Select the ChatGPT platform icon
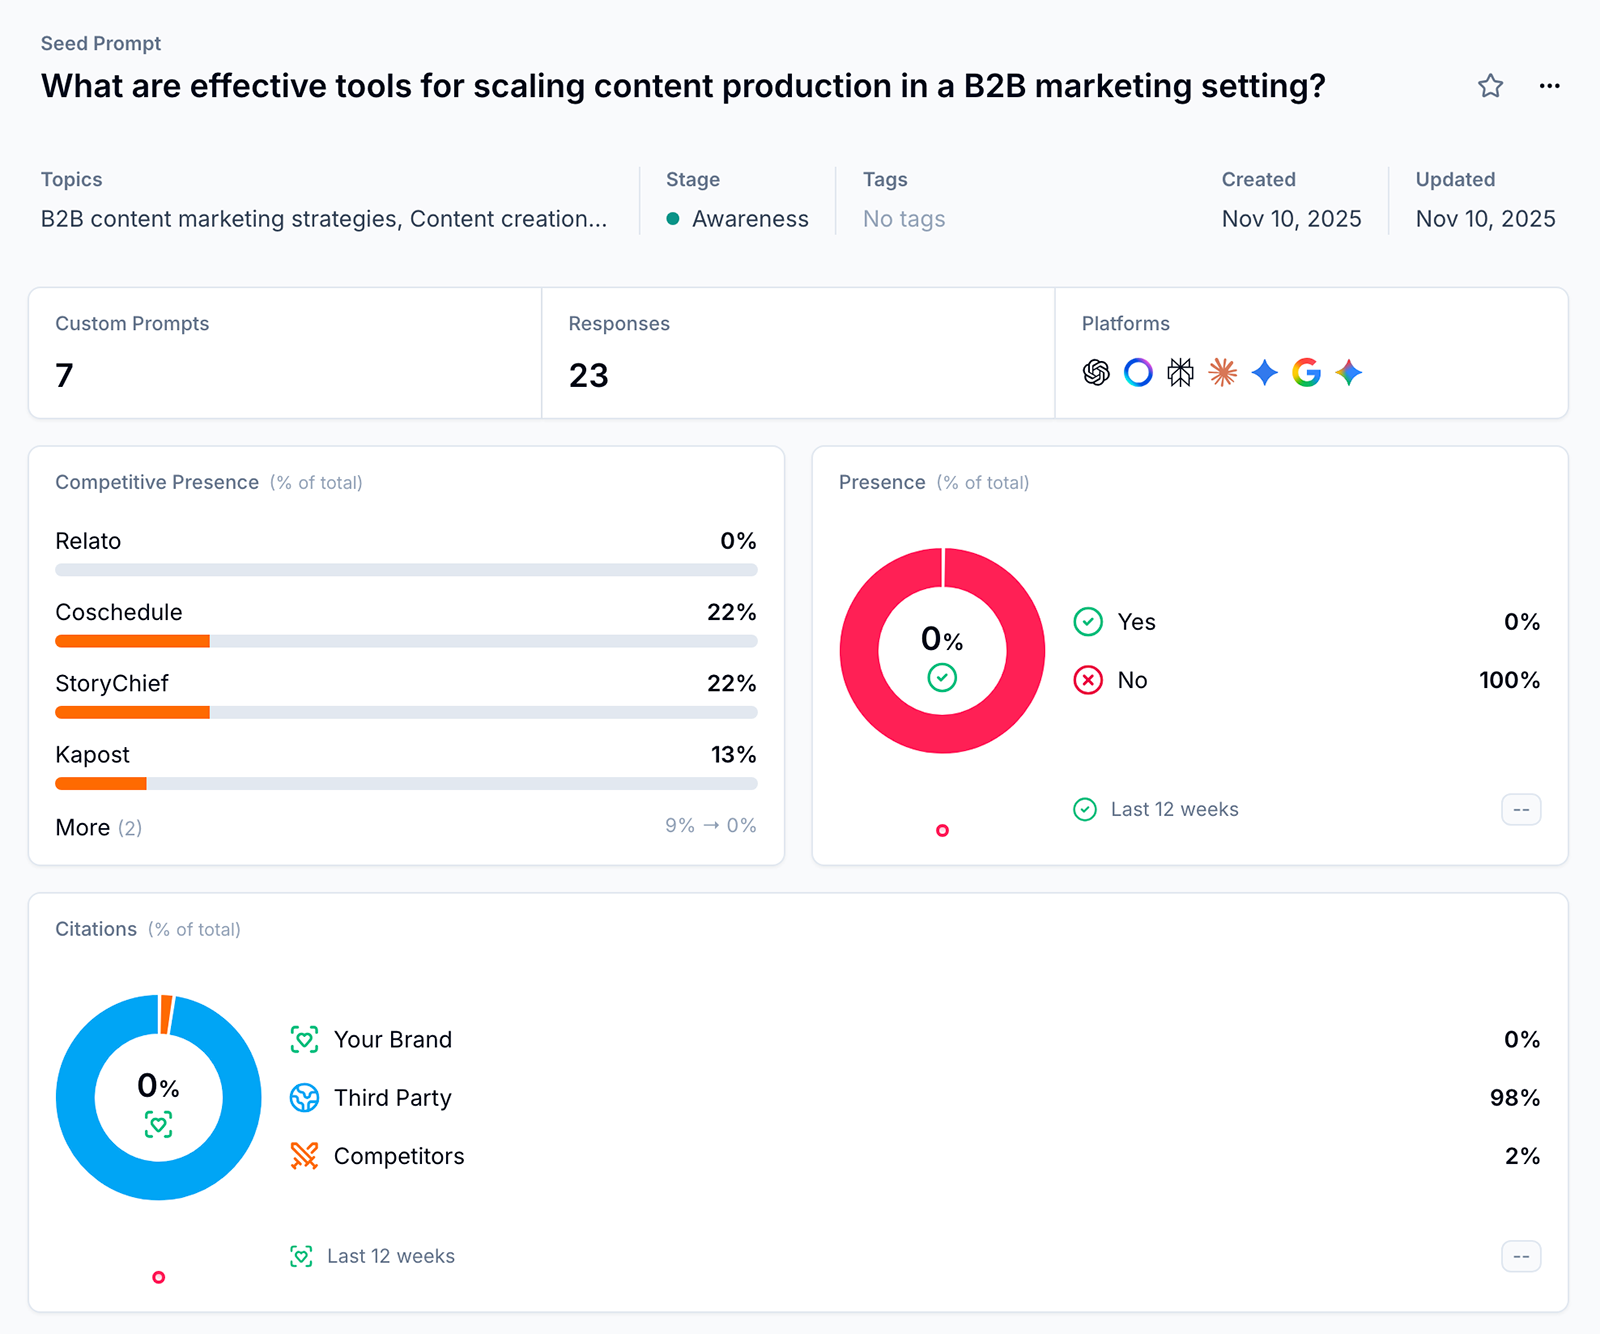The height and width of the screenshot is (1334, 1600). point(1096,373)
